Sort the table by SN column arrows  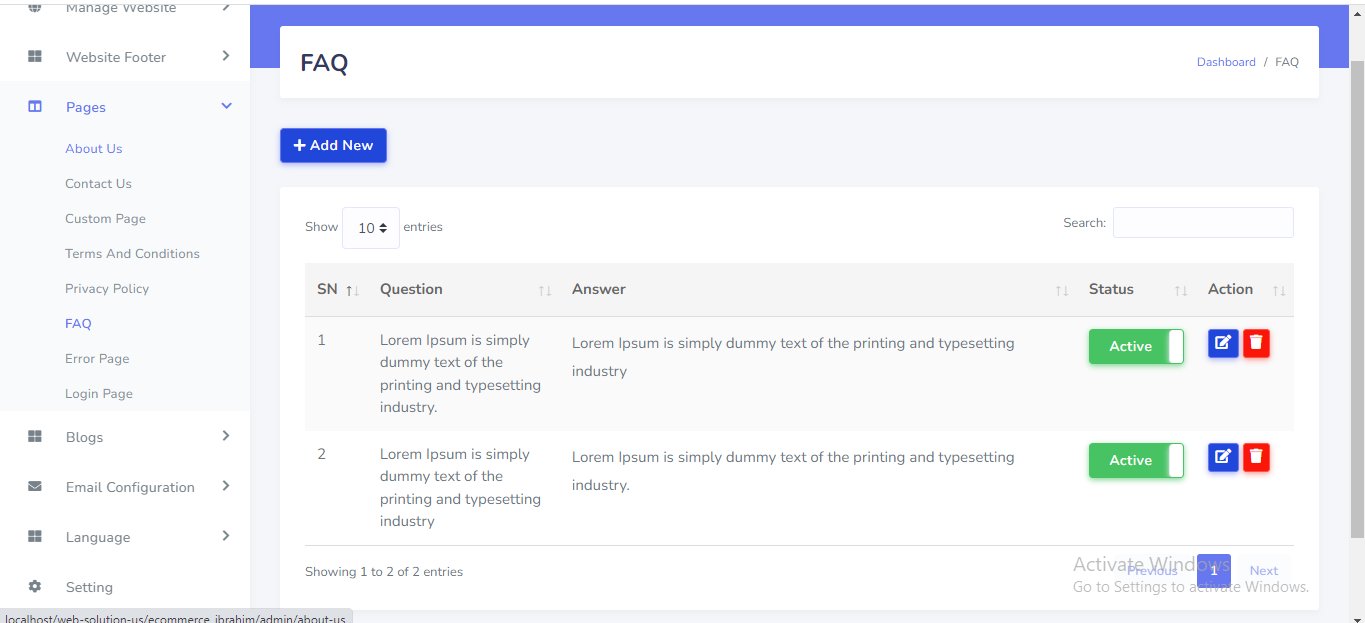[351, 291]
